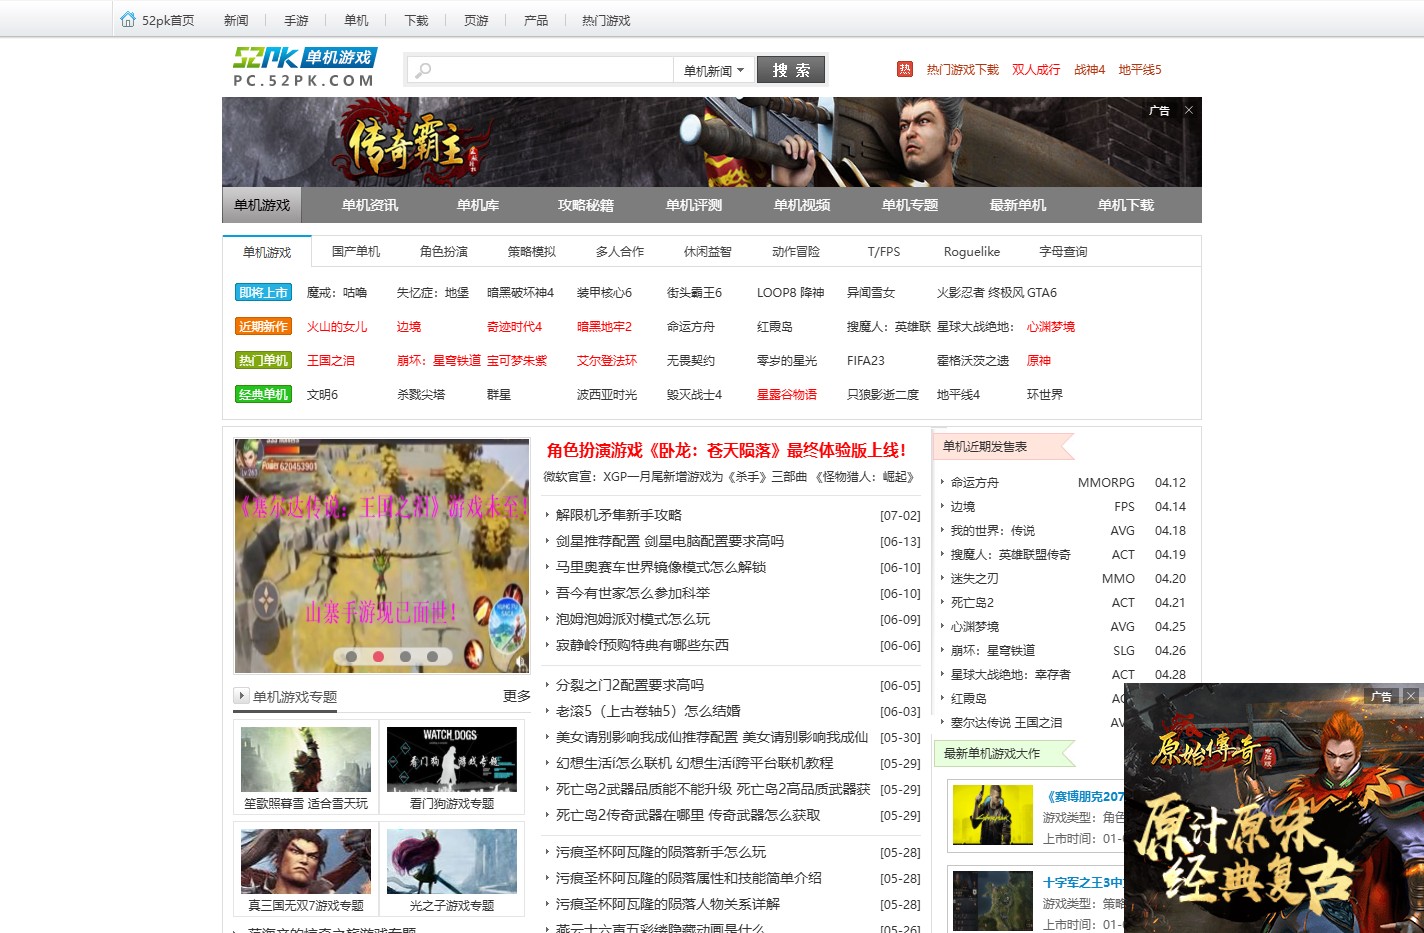Screen dimensions: 1424x933
Task: Click the 经典单机 green tag
Action: click(264, 395)
